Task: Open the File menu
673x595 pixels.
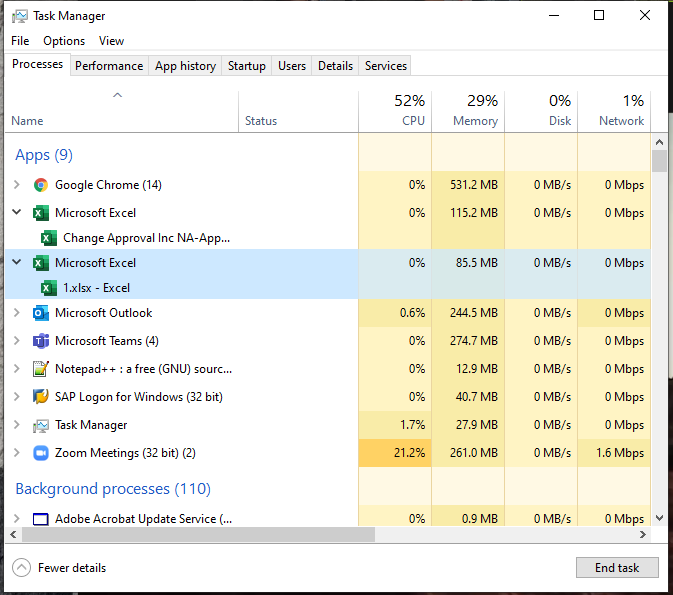Action: (x=20, y=41)
